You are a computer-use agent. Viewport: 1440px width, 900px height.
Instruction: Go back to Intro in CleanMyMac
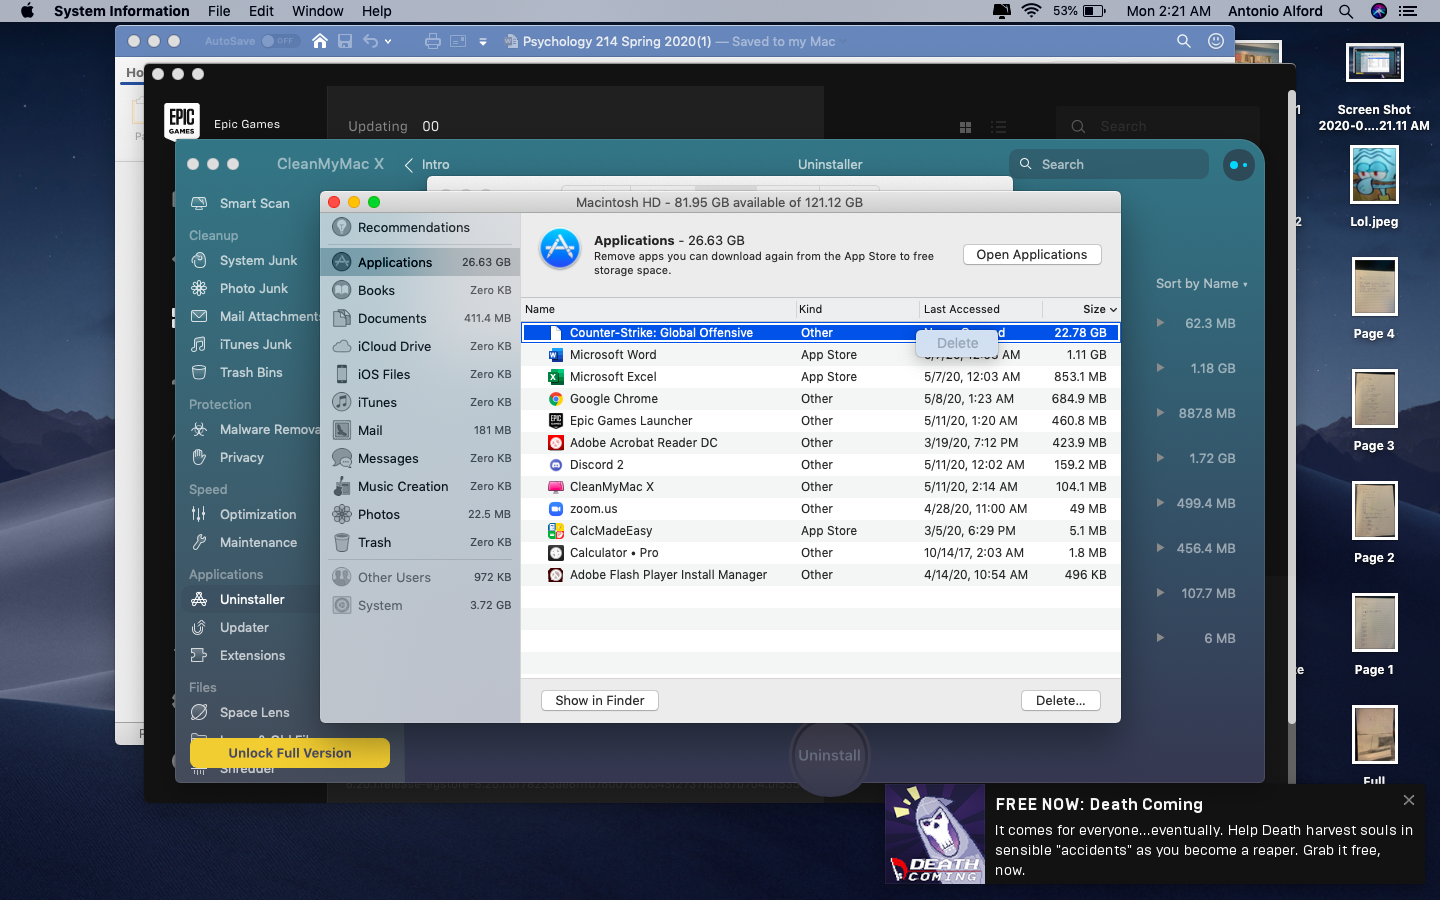[427, 165]
